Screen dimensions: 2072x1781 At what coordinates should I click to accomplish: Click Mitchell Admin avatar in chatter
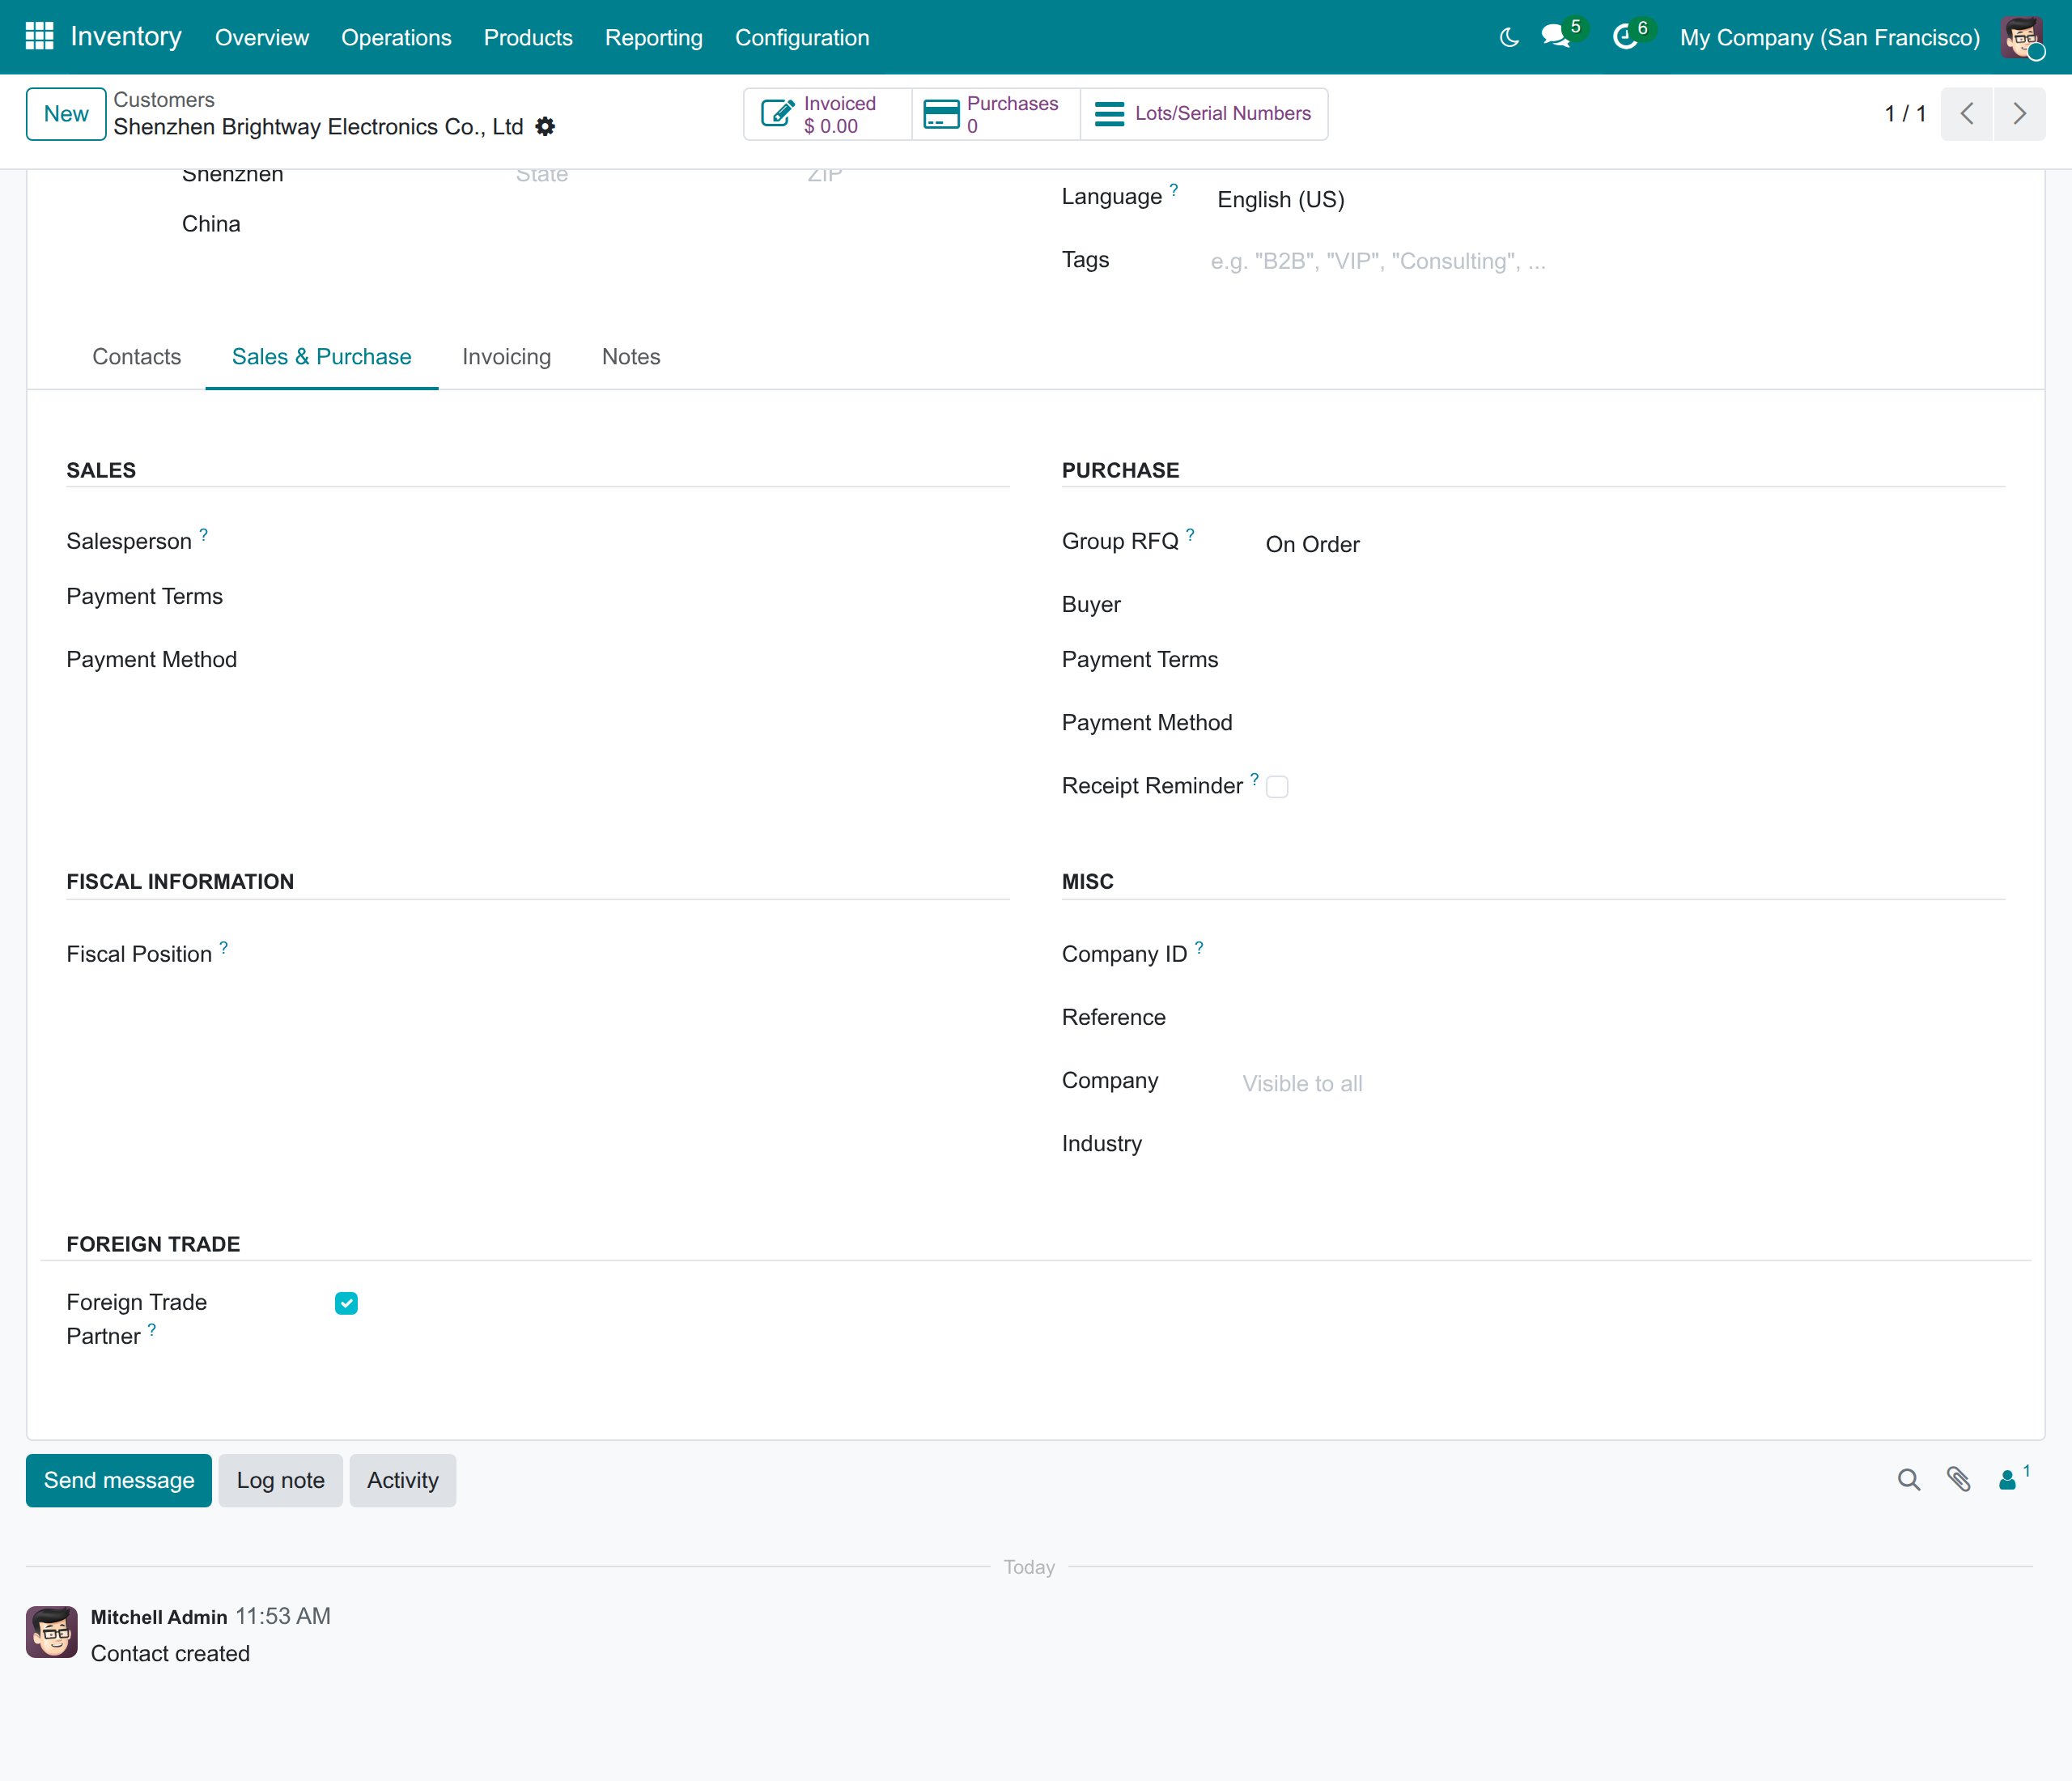point(52,1632)
